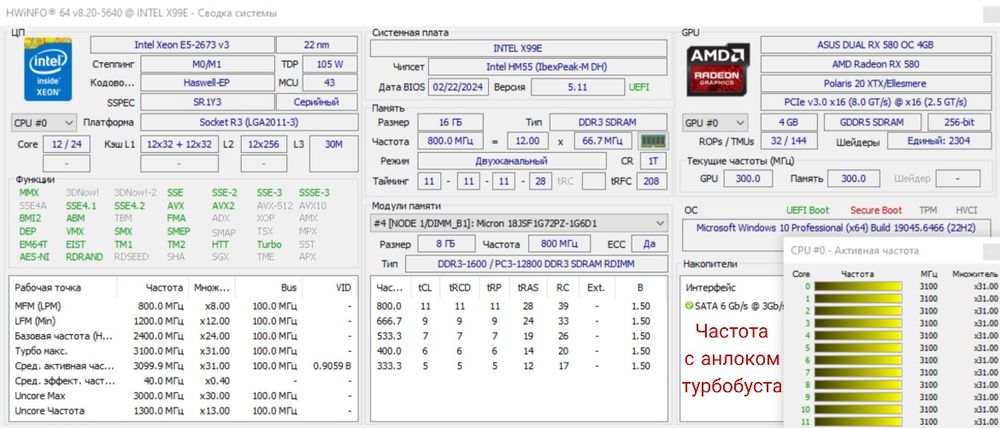The image size is (1000, 428).
Task: Click the 4 GB video memory value
Action: 789,122
